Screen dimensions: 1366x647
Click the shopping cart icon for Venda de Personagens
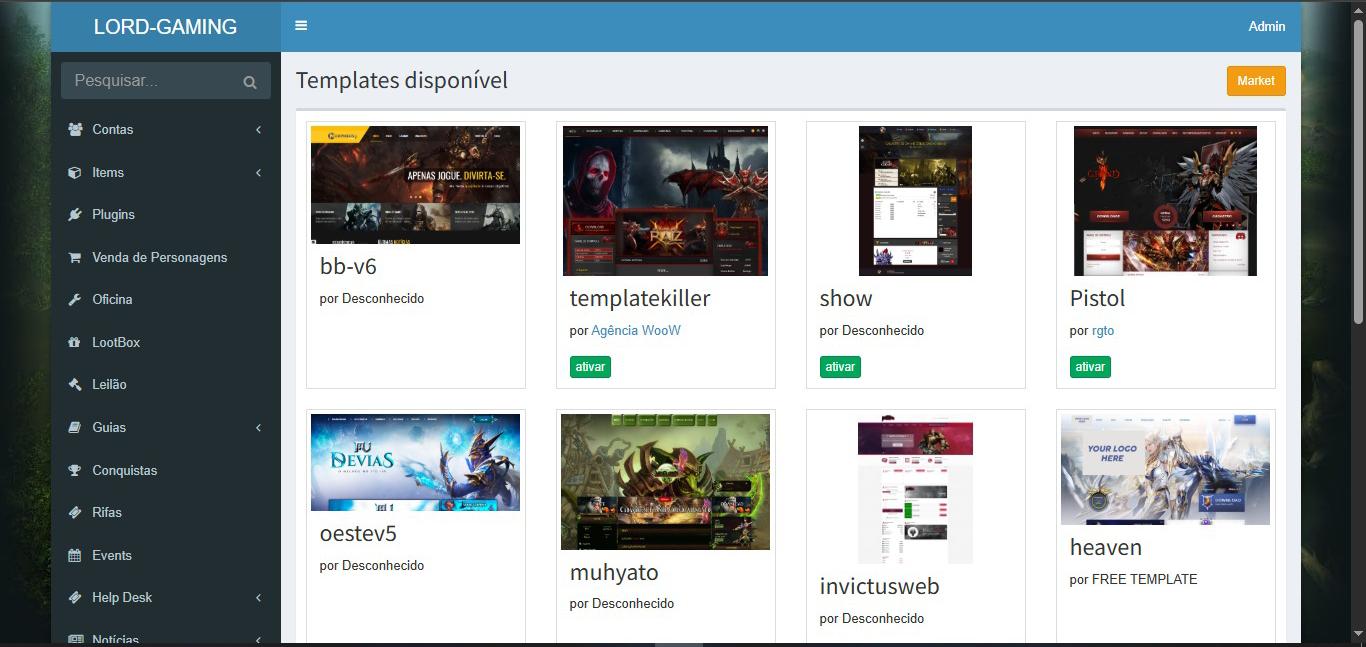point(75,257)
